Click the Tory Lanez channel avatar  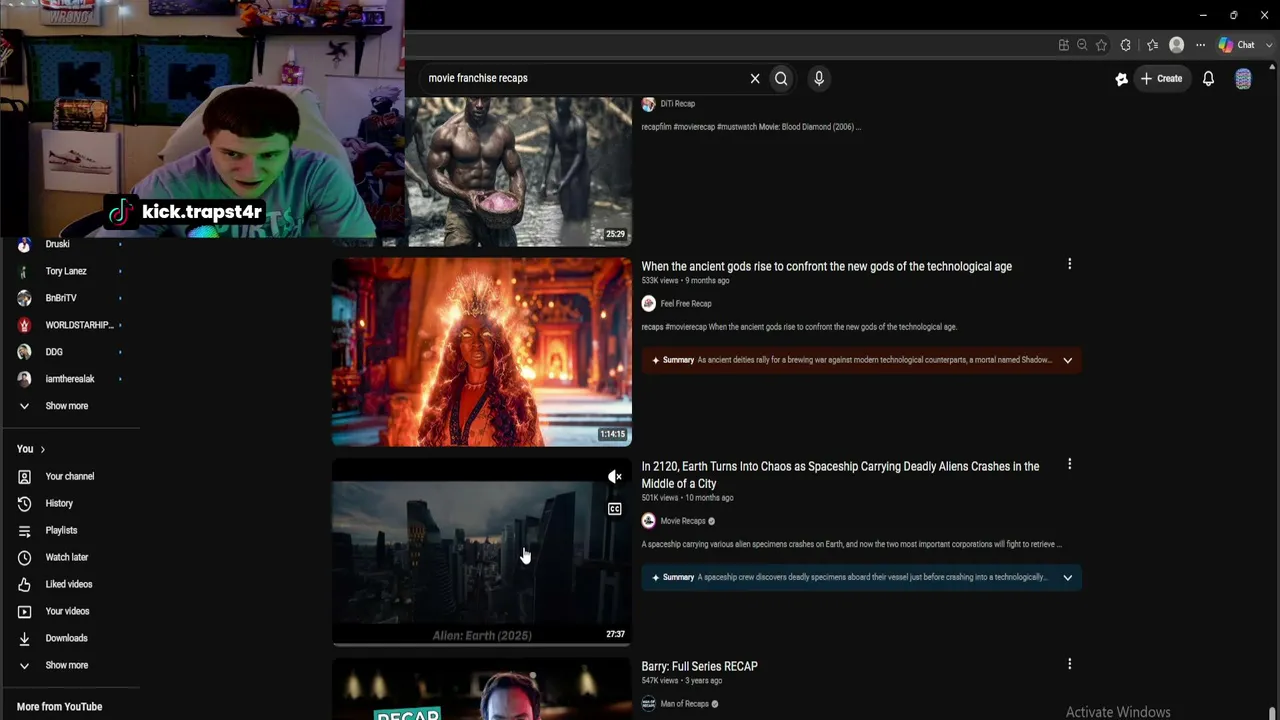tap(24, 271)
